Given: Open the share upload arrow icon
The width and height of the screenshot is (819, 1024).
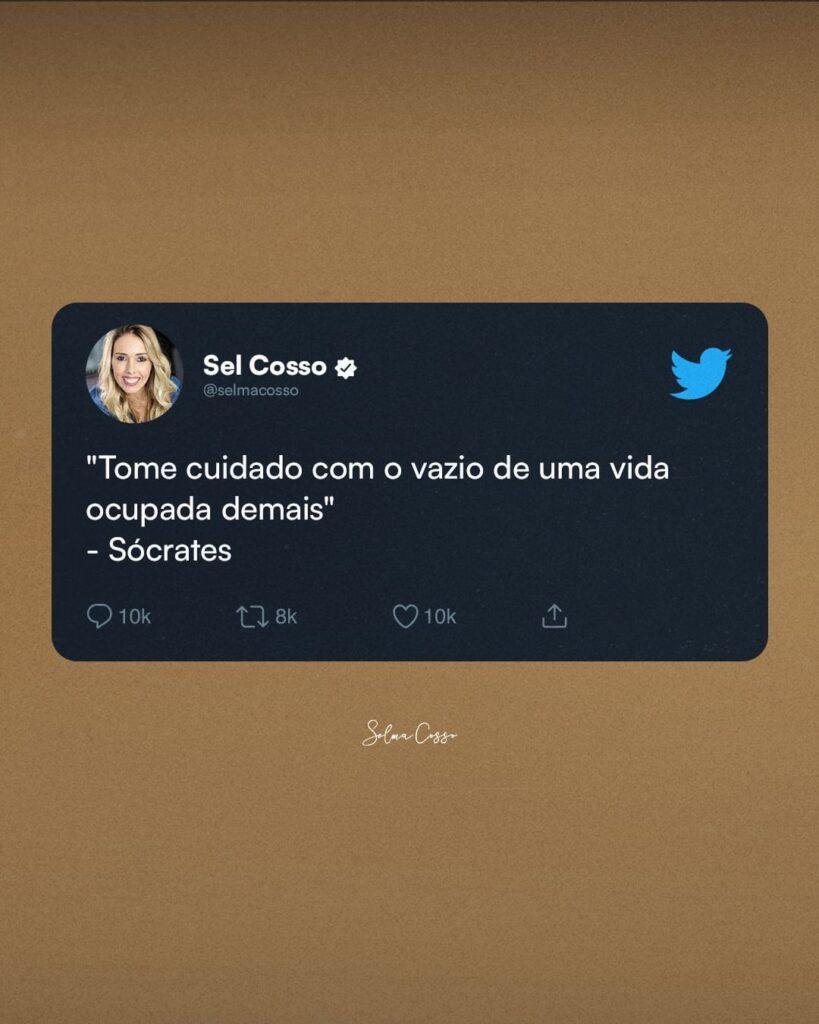Looking at the screenshot, I should tap(554, 616).
